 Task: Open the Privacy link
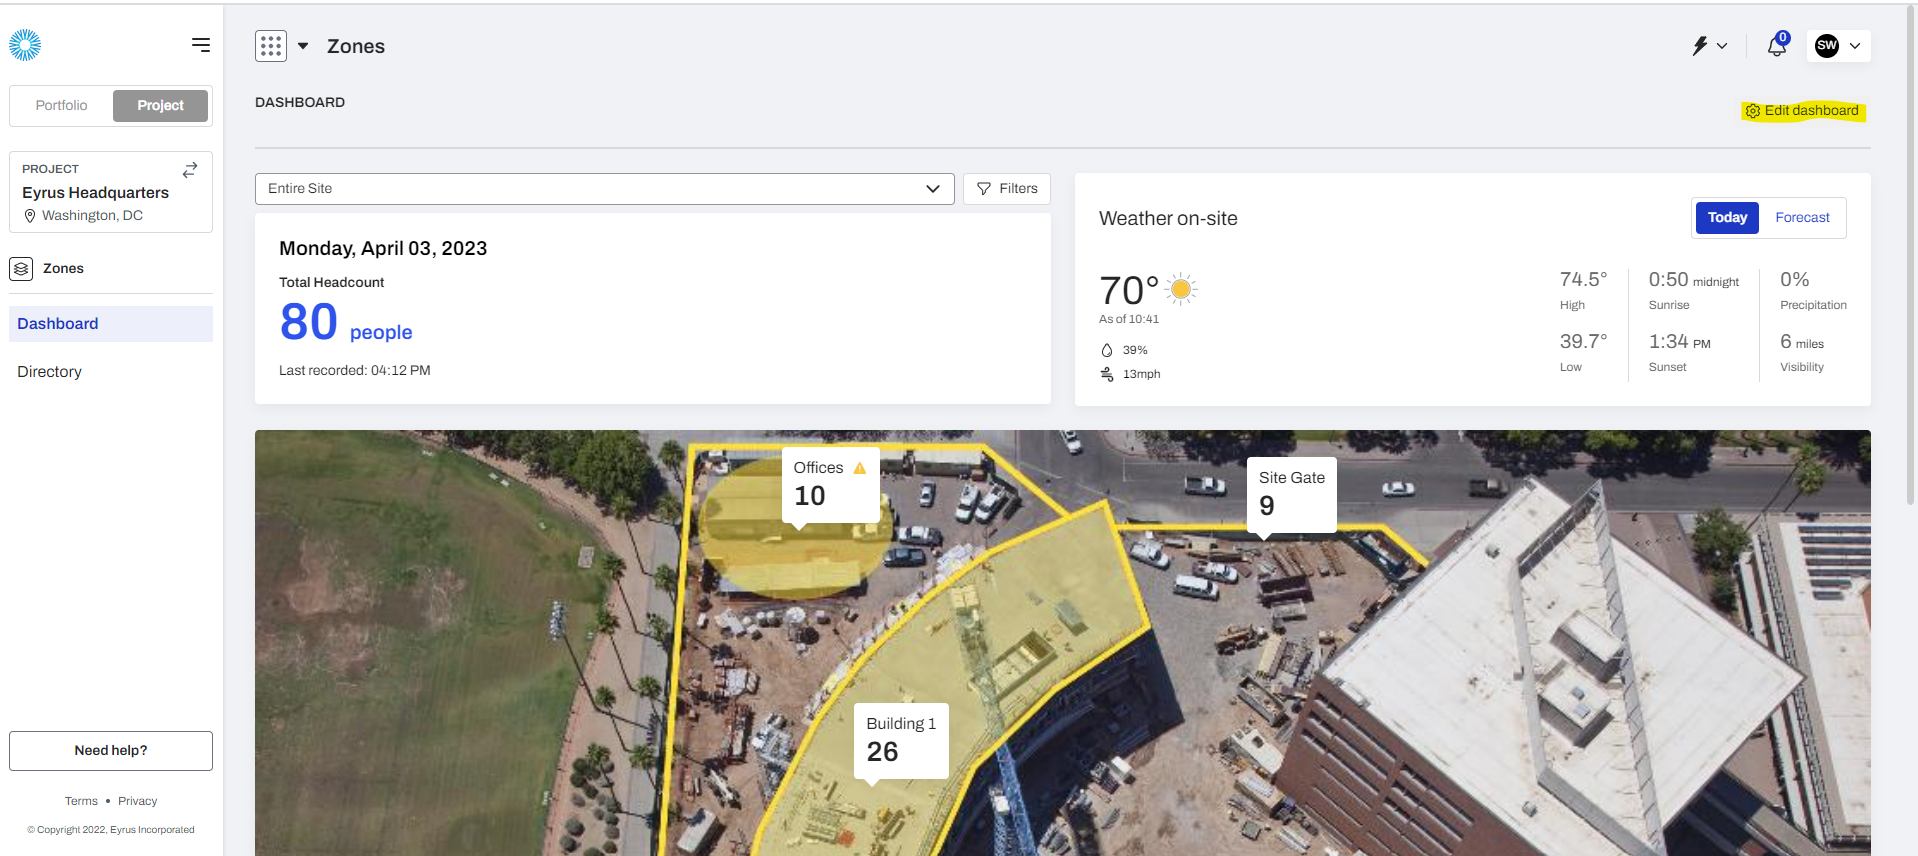tap(138, 801)
